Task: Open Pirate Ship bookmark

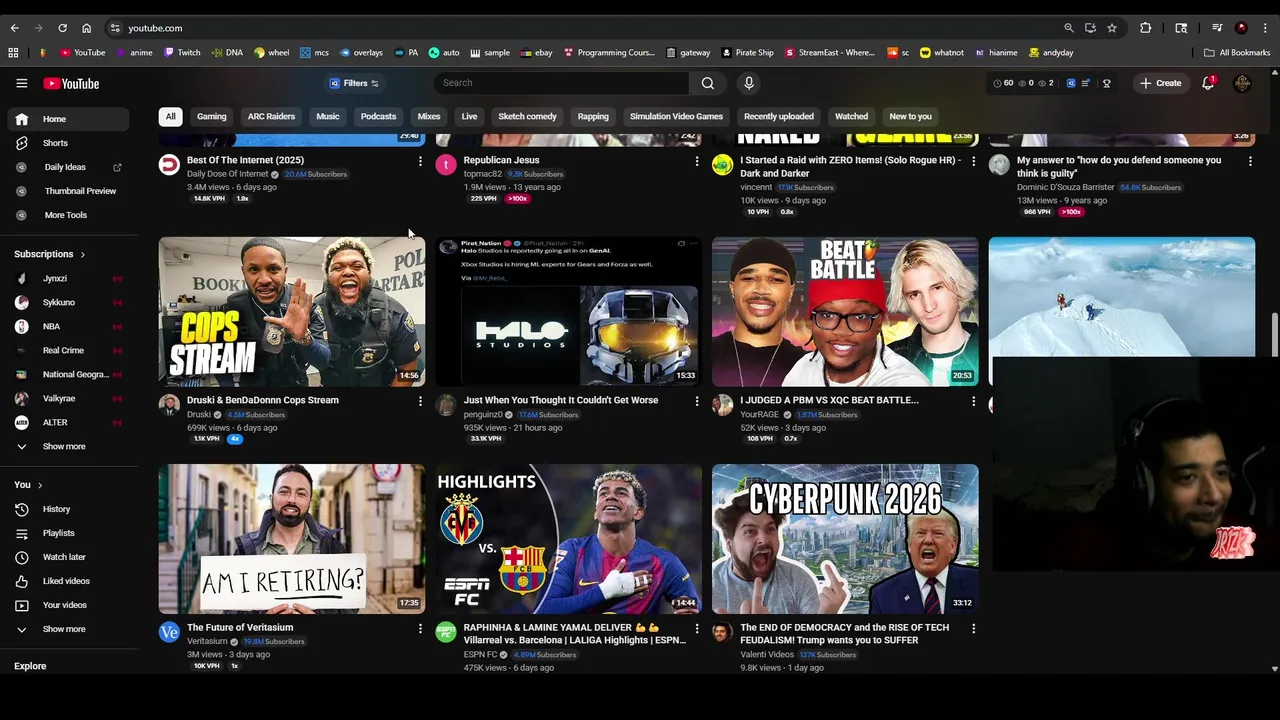Action: [746, 53]
